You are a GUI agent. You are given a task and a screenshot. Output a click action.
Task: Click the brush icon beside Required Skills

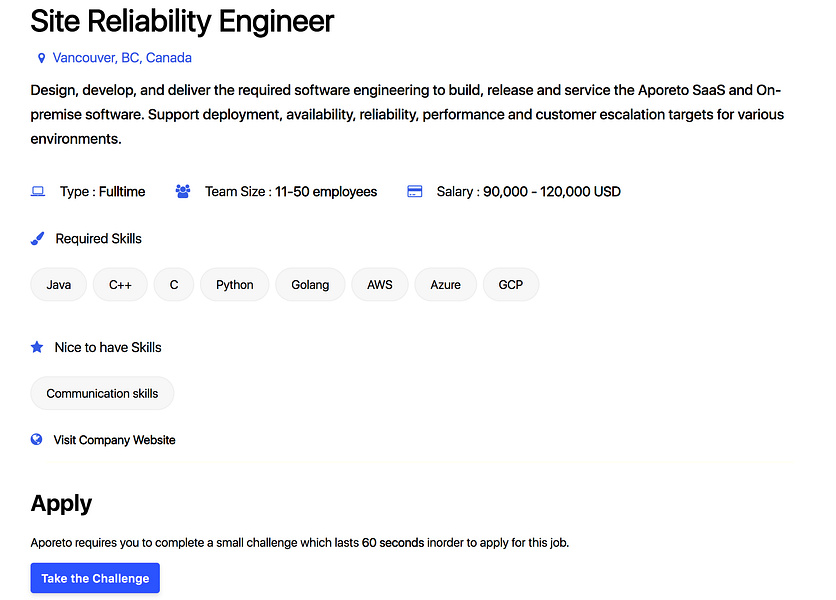click(37, 238)
